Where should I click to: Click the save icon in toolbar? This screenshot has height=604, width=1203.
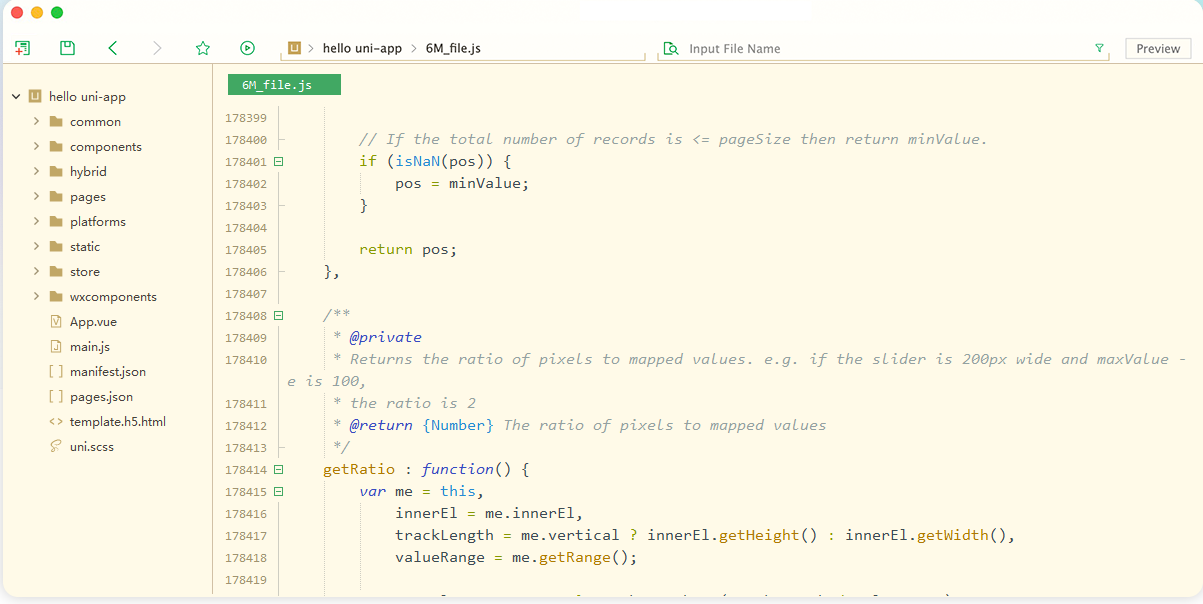67,48
